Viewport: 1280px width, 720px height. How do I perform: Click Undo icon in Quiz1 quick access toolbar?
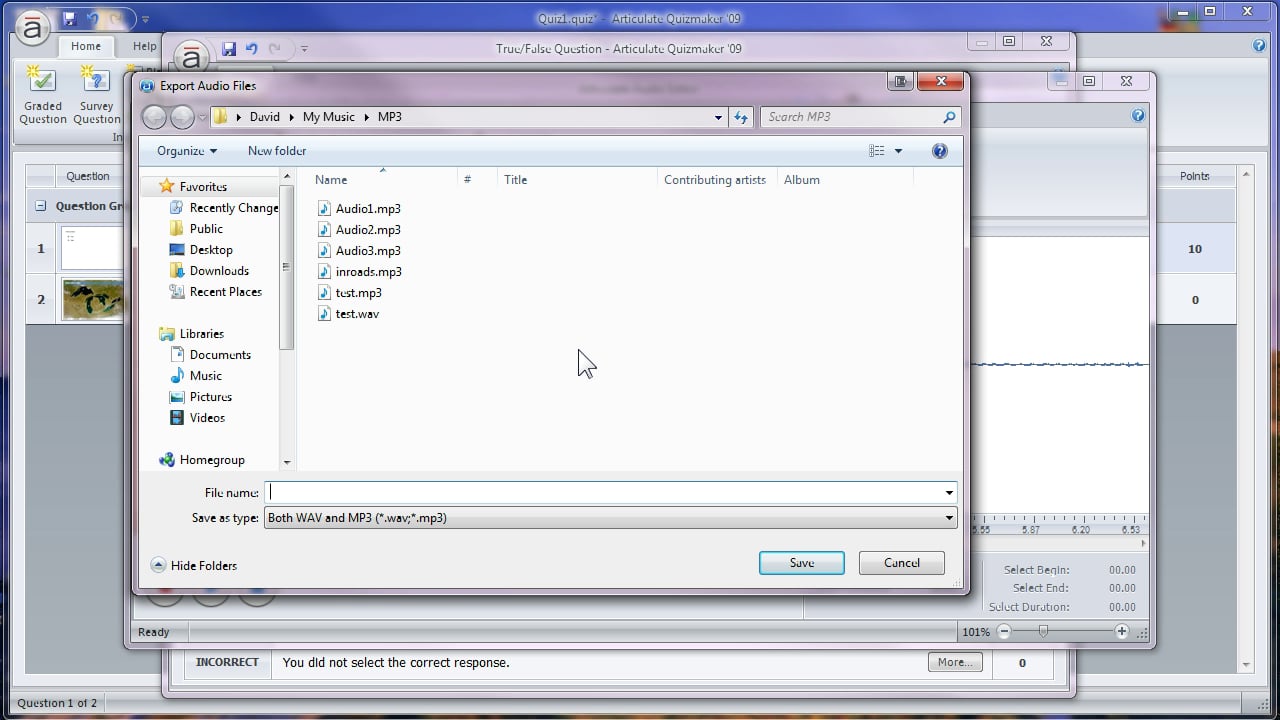pyautogui.click(x=93, y=19)
